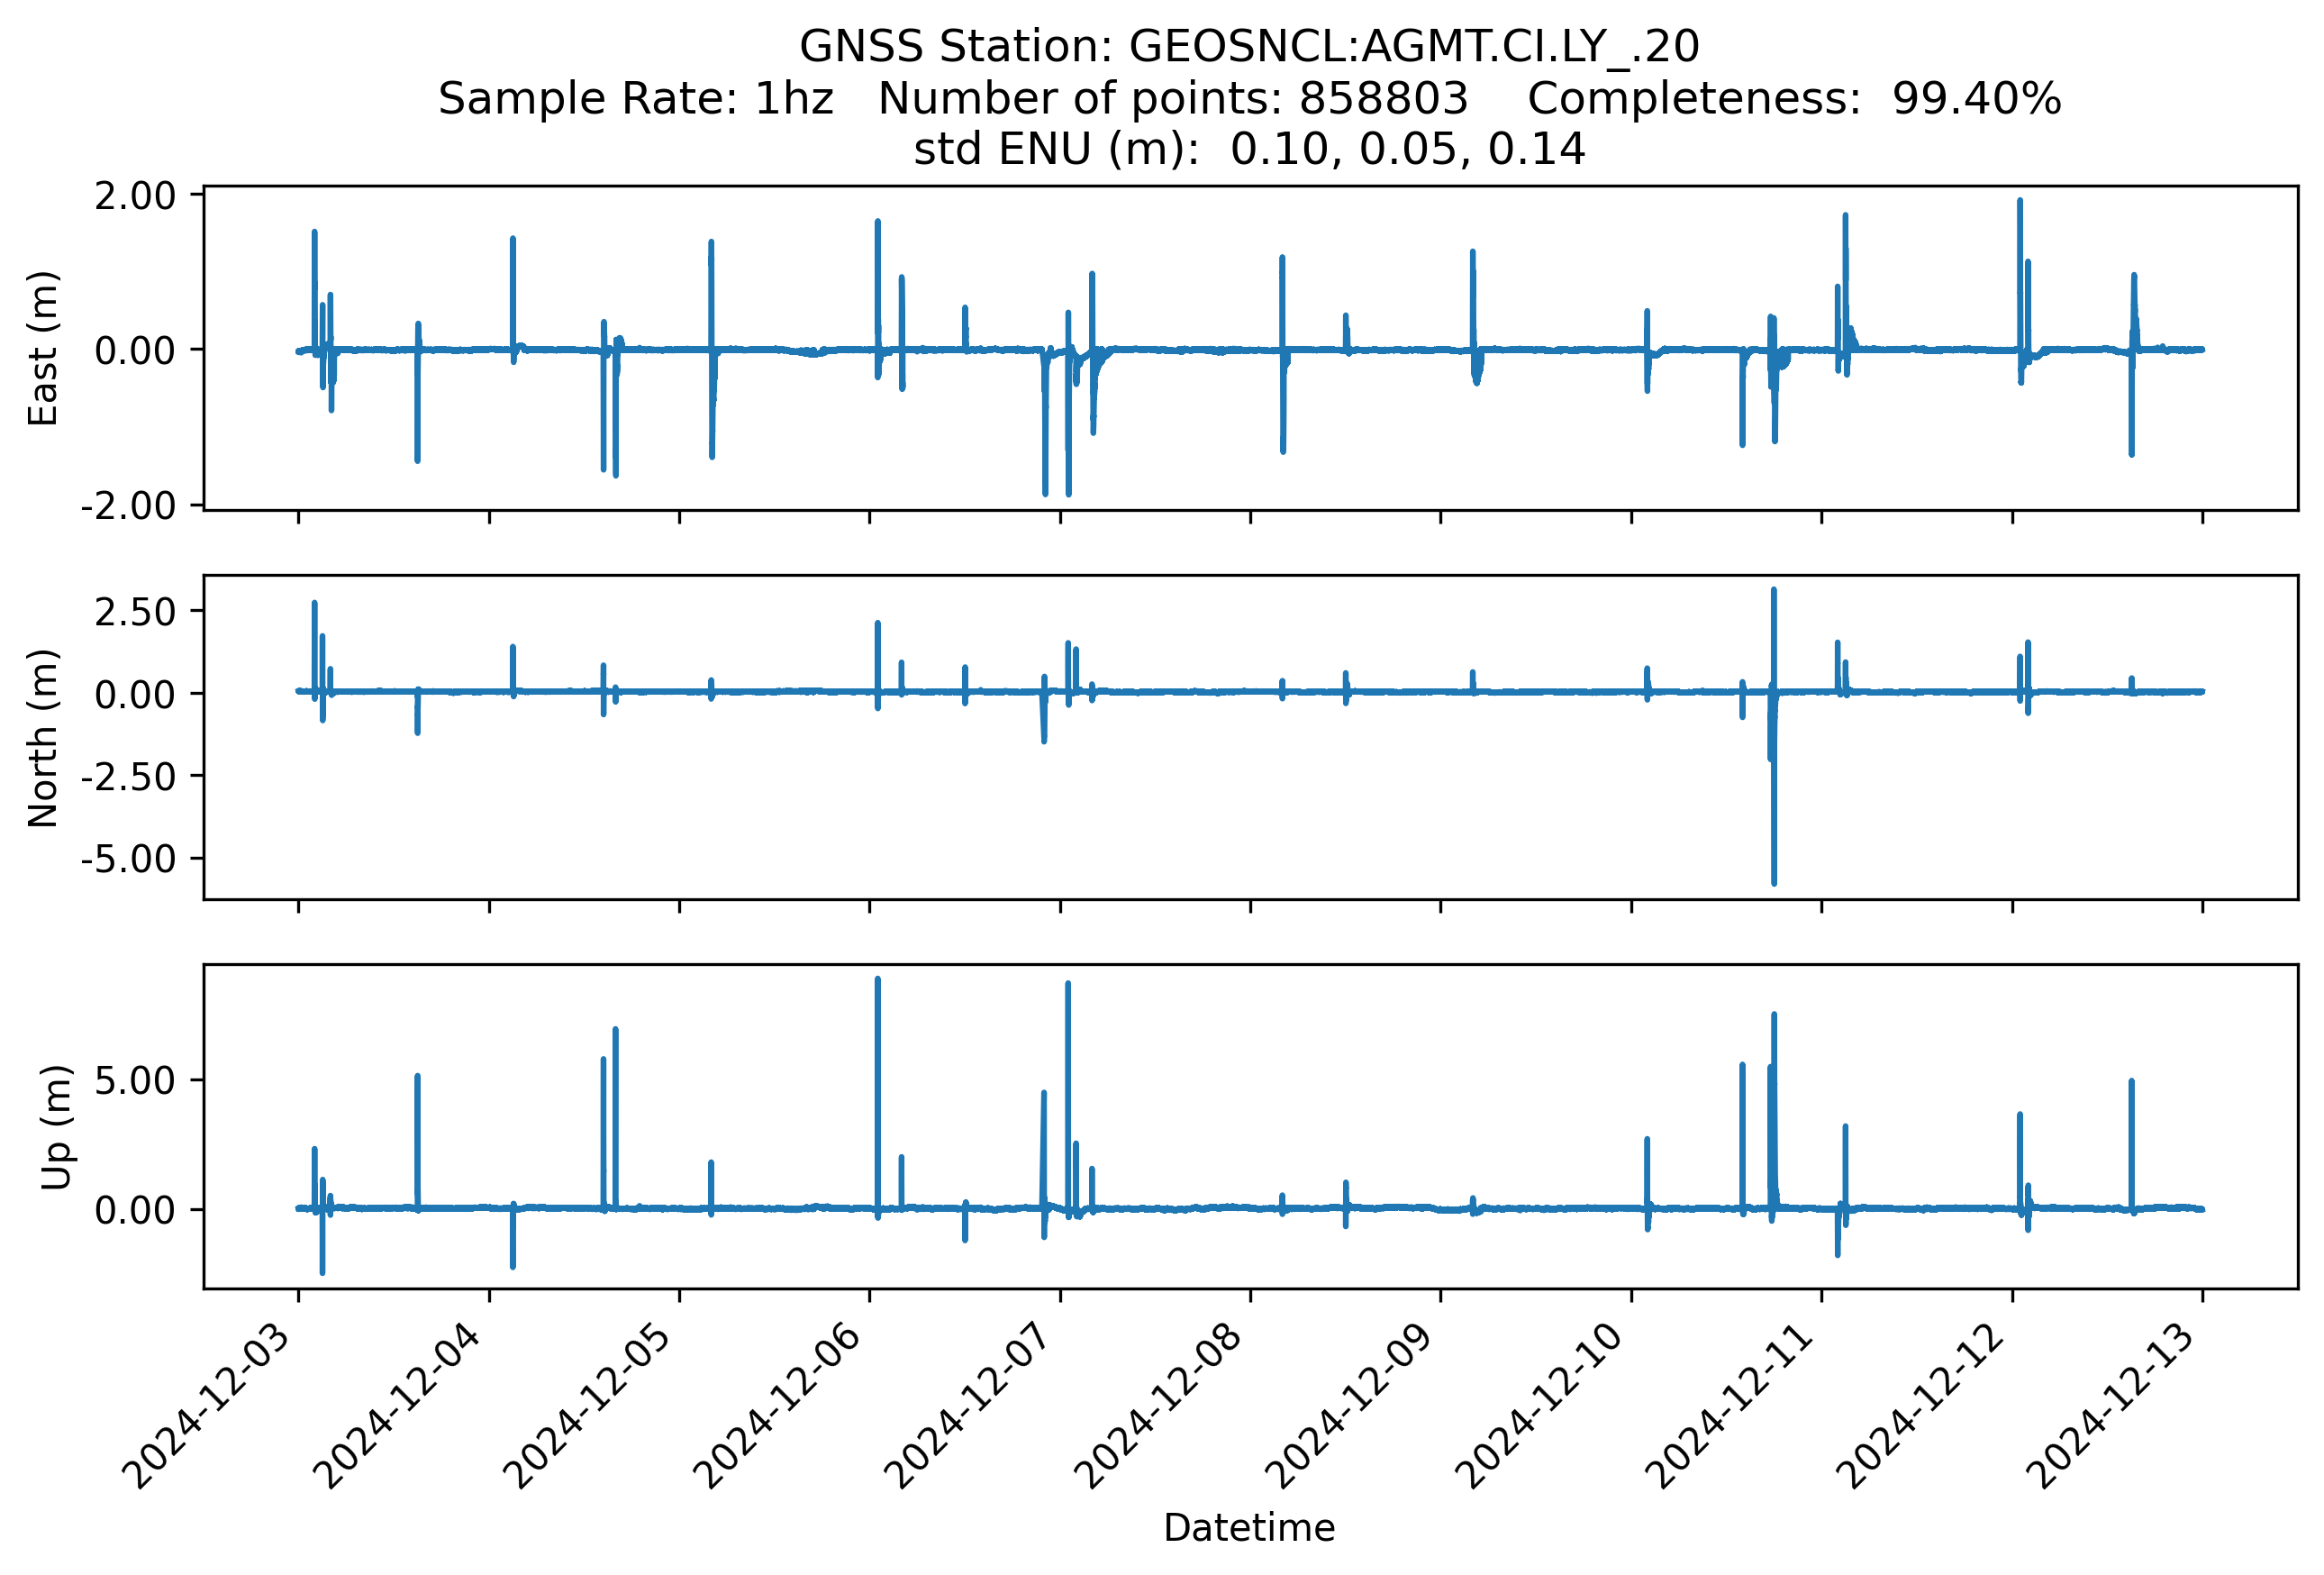This screenshot has width=2324, height=1575.
Task: Click the 2.00 tick on East axis
Action: (x=135, y=196)
